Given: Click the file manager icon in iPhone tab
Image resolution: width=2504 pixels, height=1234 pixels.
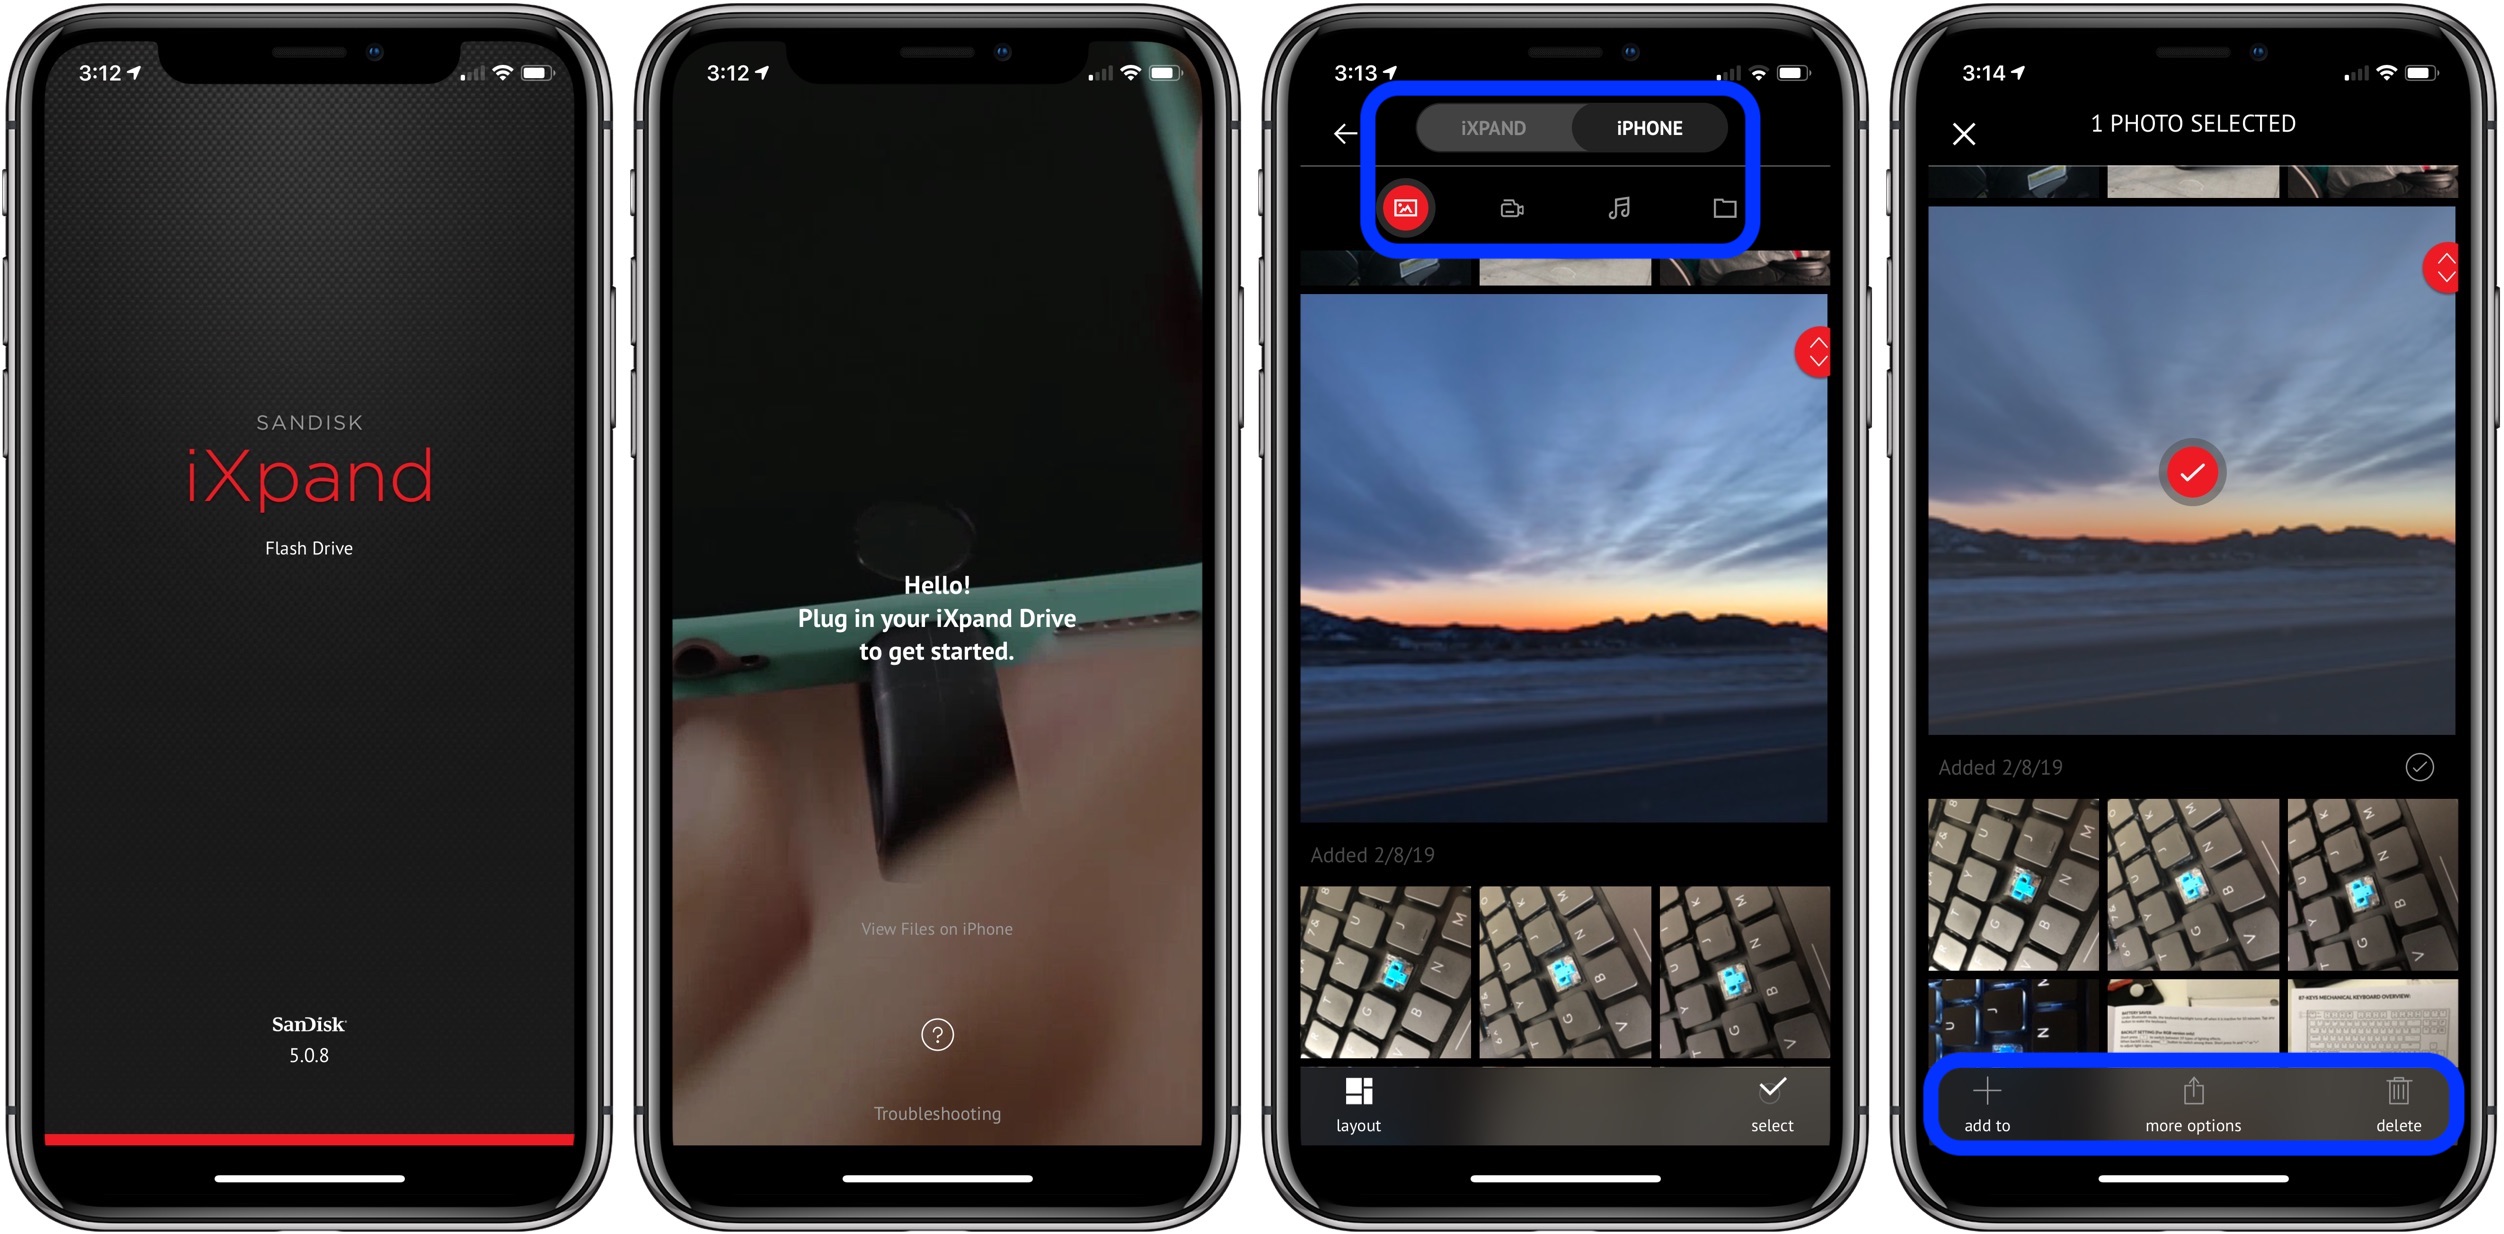Looking at the screenshot, I should click(1723, 208).
